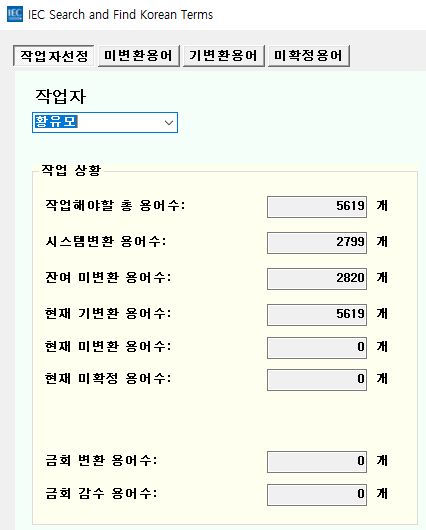Image resolution: width=426 pixels, height=530 pixels.
Task: Open the 미변환용어 tab
Action: coord(139,55)
